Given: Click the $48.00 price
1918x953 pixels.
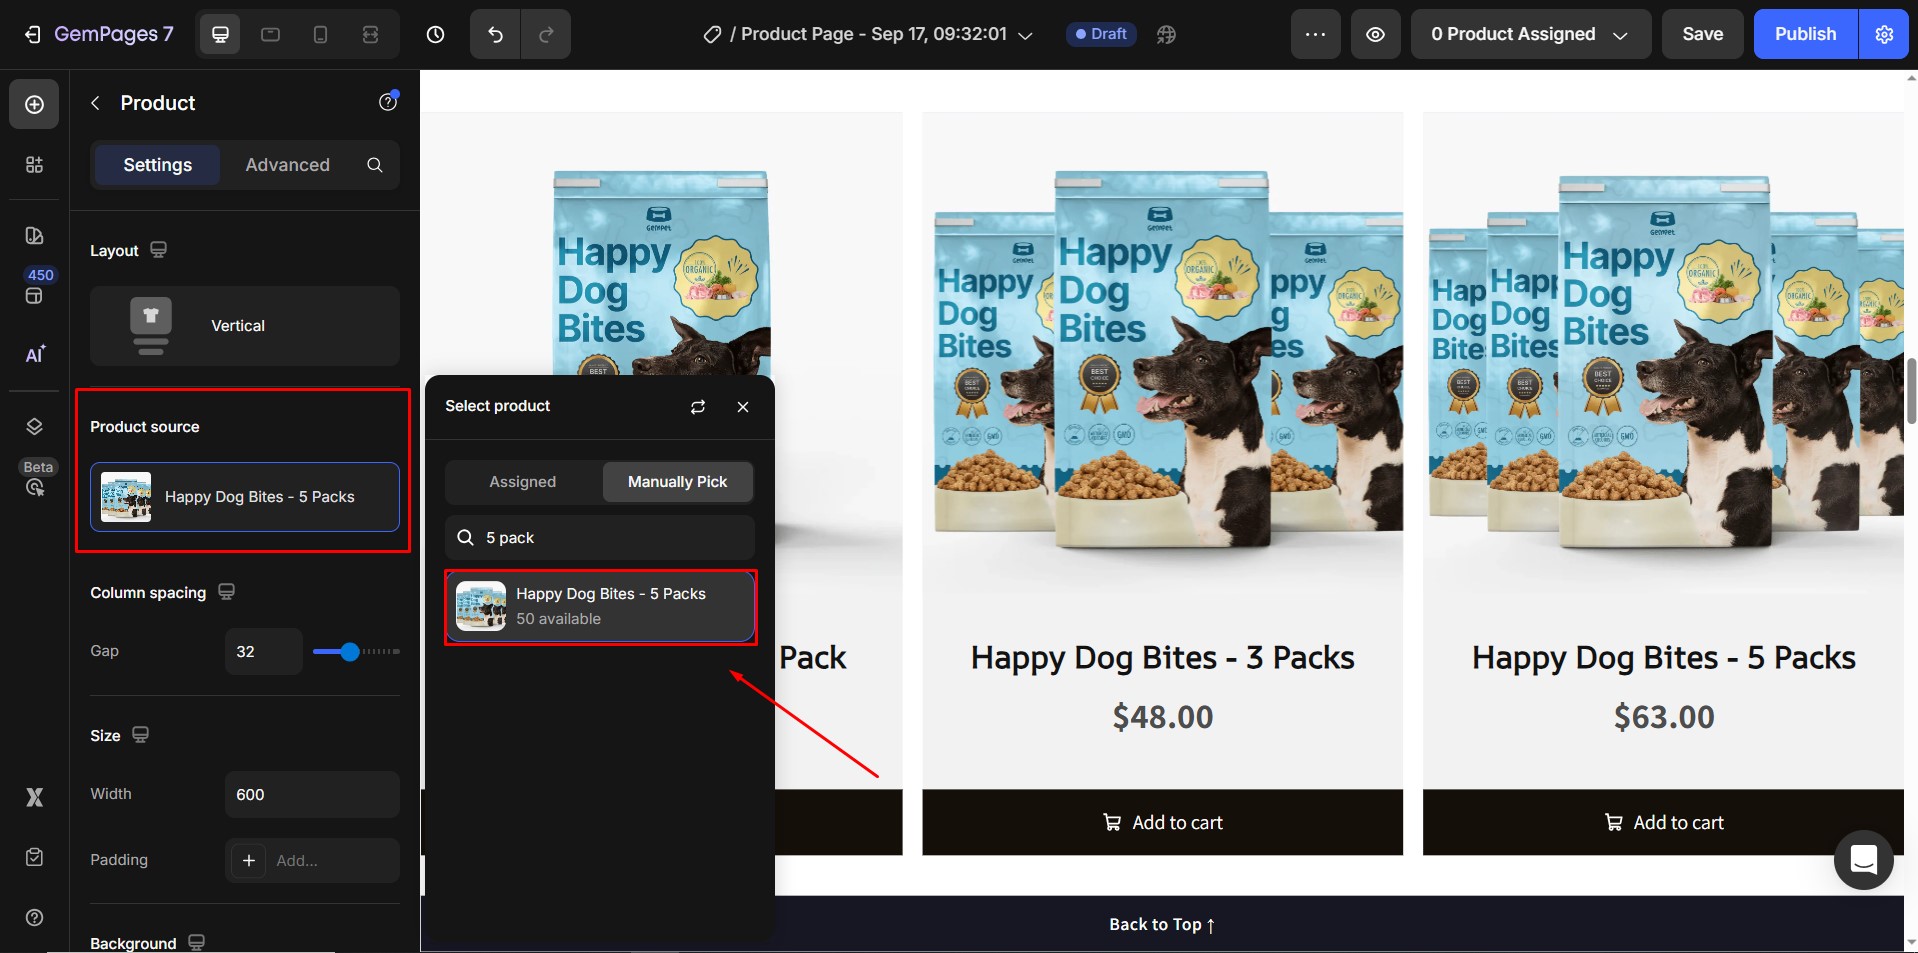Looking at the screenshot, I should coord(1162,717).
